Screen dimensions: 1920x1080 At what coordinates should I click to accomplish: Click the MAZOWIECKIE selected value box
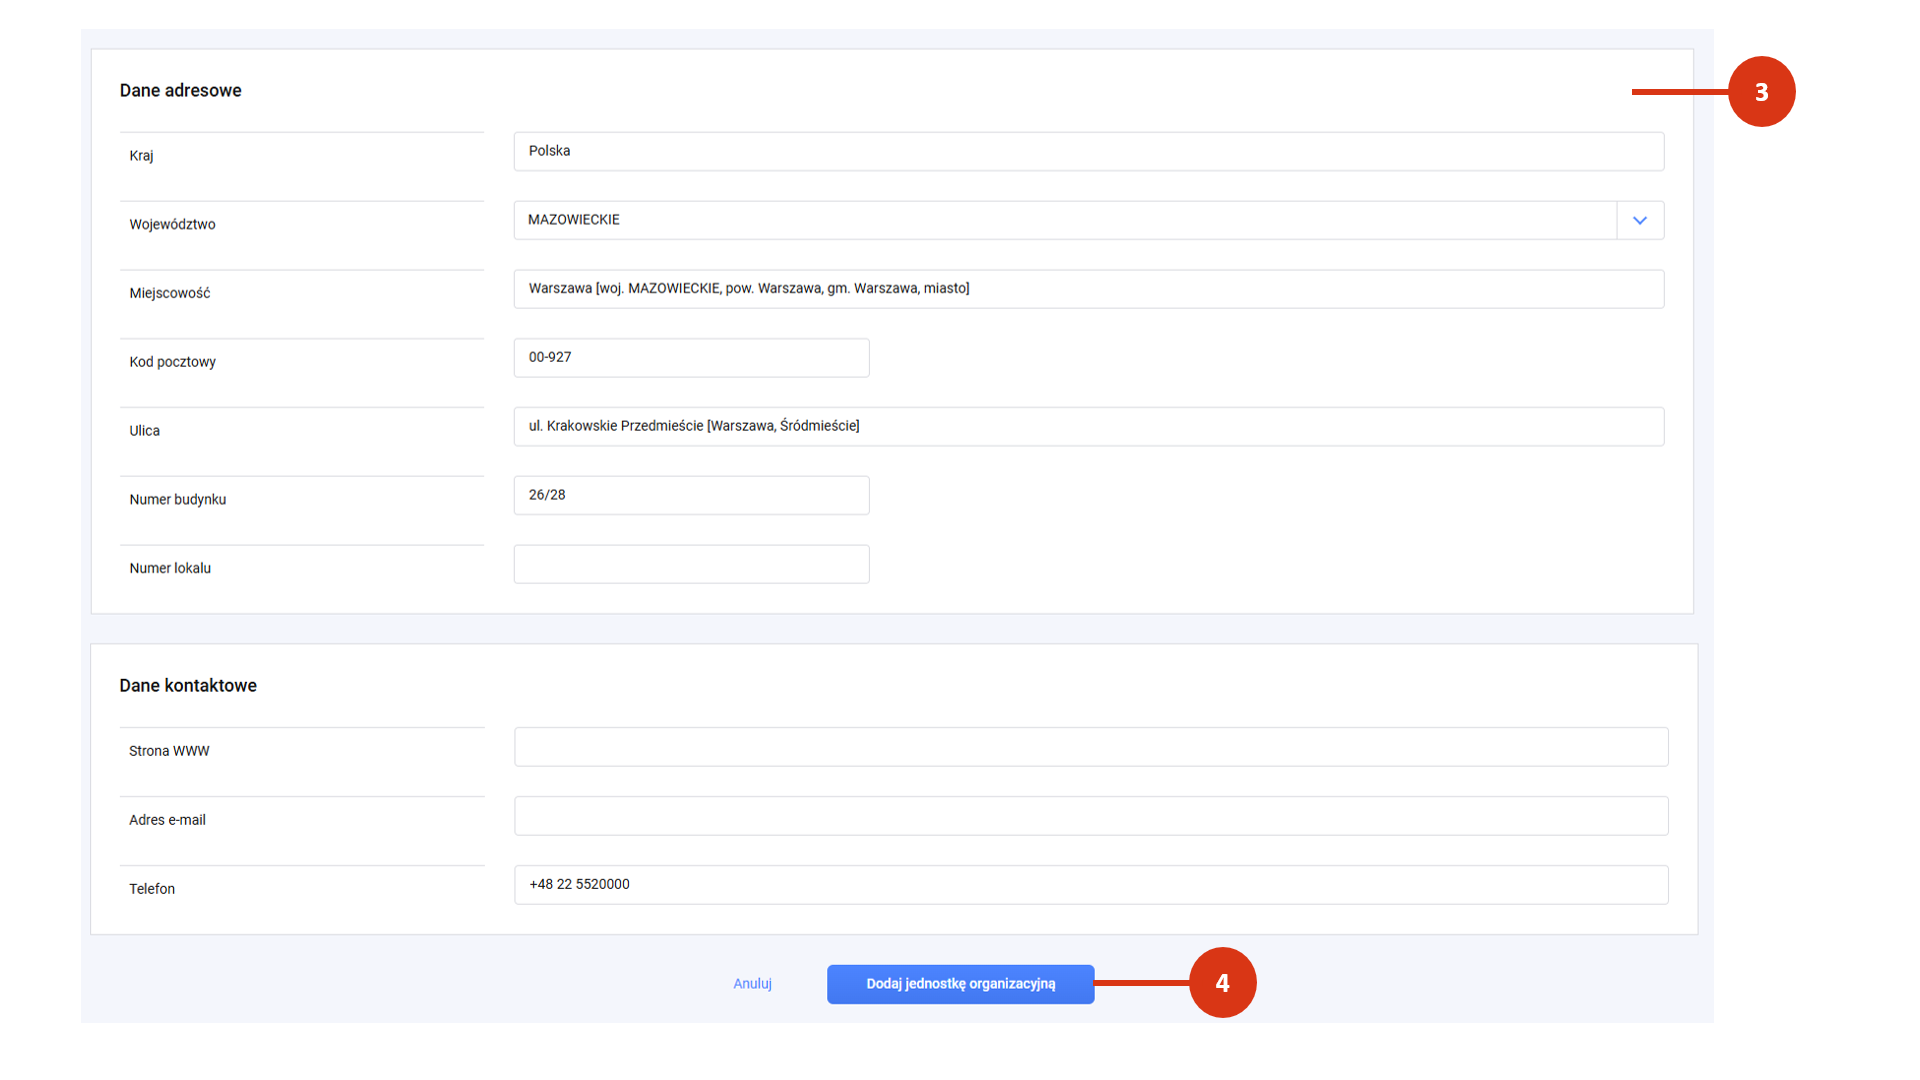[x=1064, y=220]
